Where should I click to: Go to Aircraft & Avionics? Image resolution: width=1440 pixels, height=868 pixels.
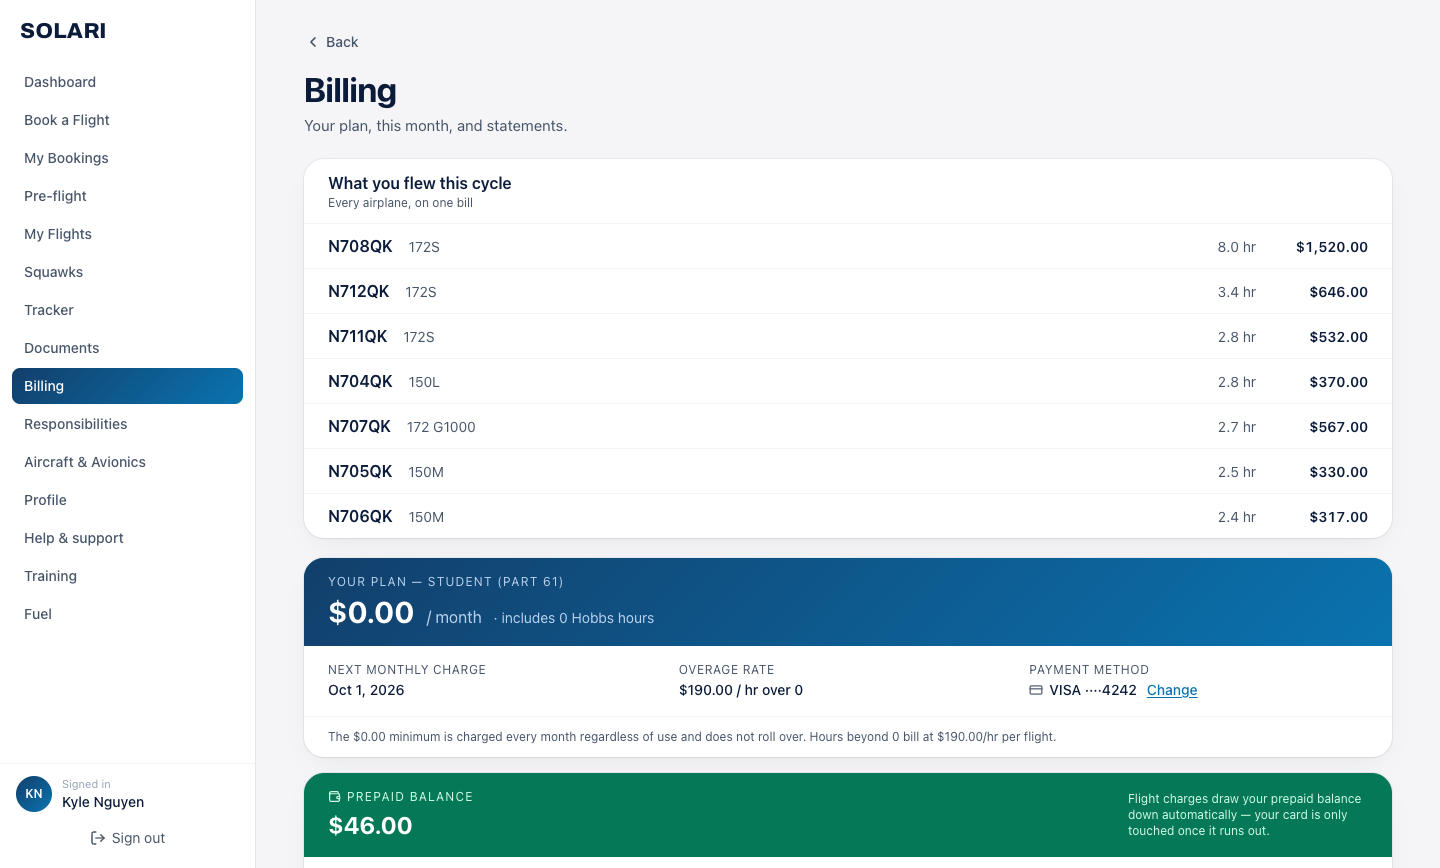(x=127, y=462)
